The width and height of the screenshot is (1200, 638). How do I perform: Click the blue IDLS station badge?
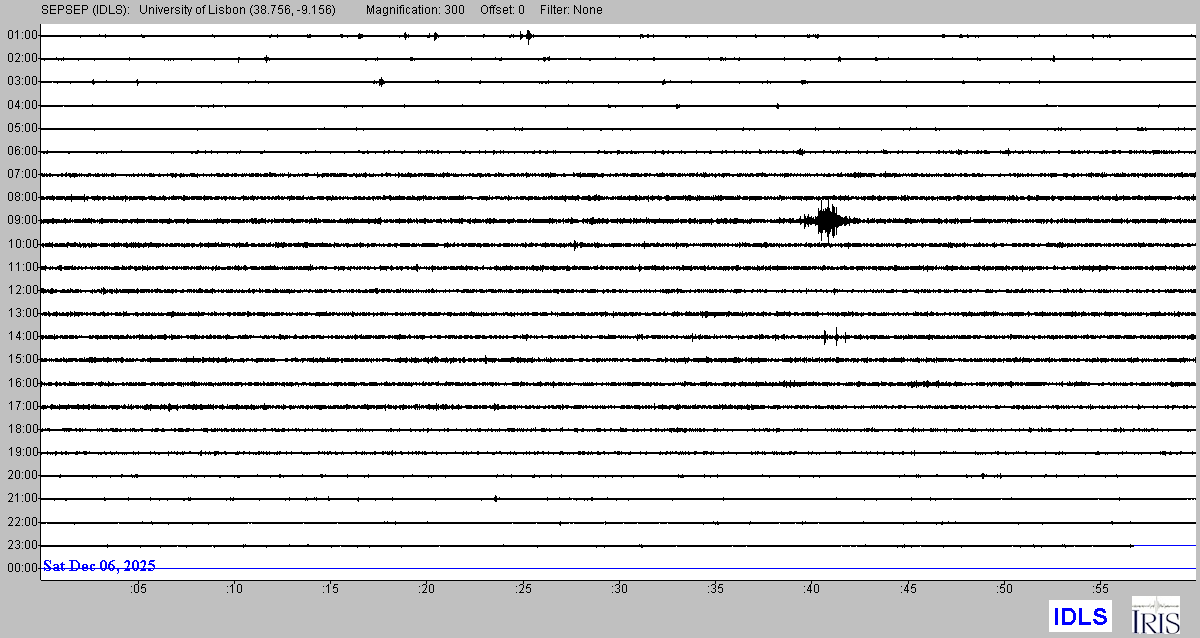click(1080, 616)
